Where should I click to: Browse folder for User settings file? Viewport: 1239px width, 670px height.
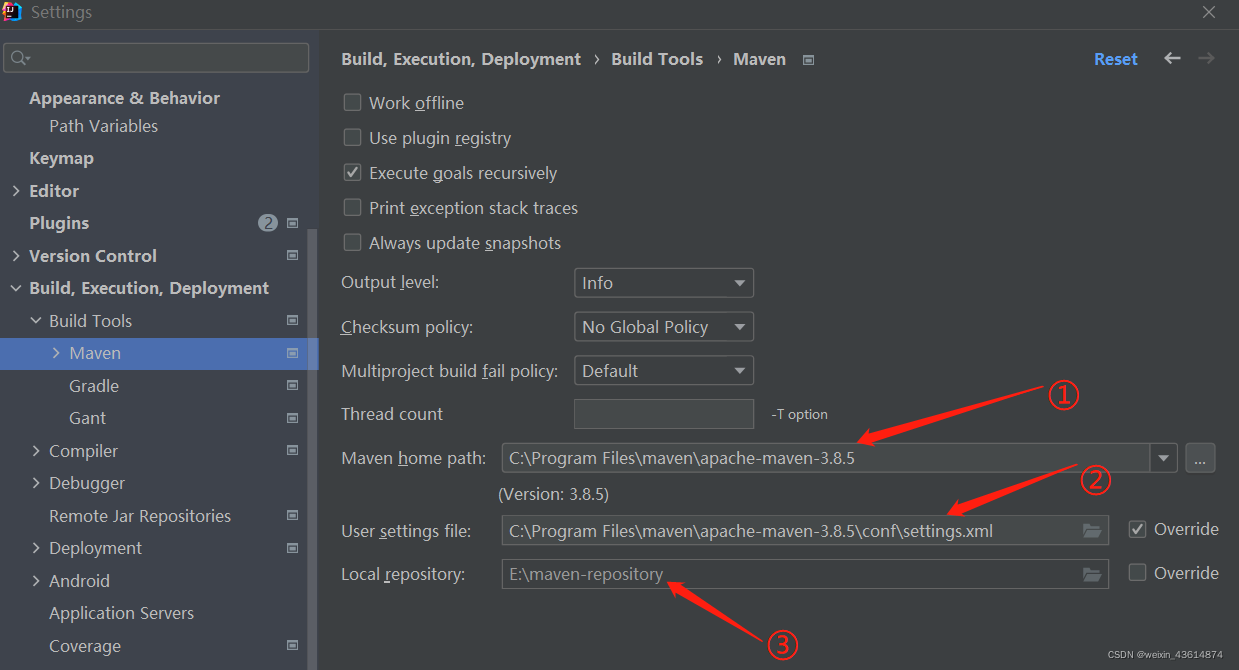pyautogui.click(x=1092, y=531)
